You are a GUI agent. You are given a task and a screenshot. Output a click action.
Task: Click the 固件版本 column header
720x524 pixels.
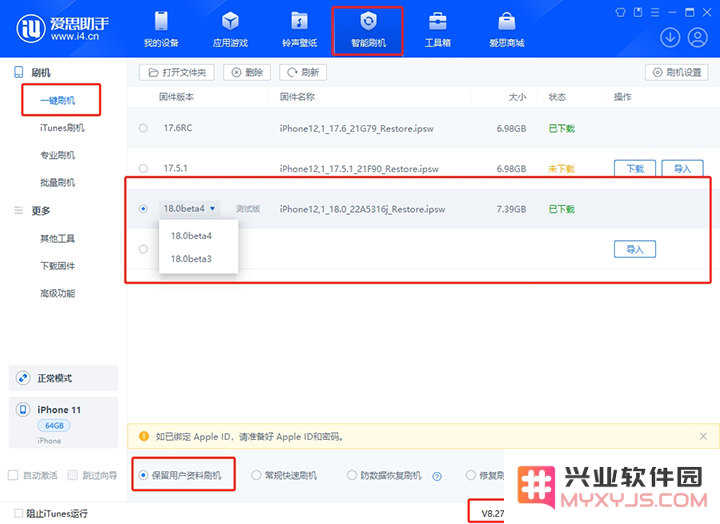[x=176, y=97]
